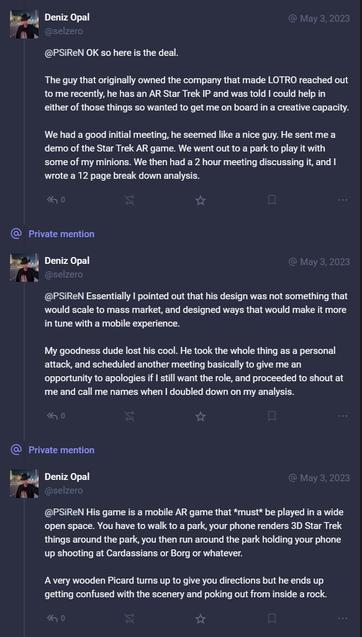Boost the third post about mobile AR game
Viewport: 362px width, 637px height.
click(130, 618)
